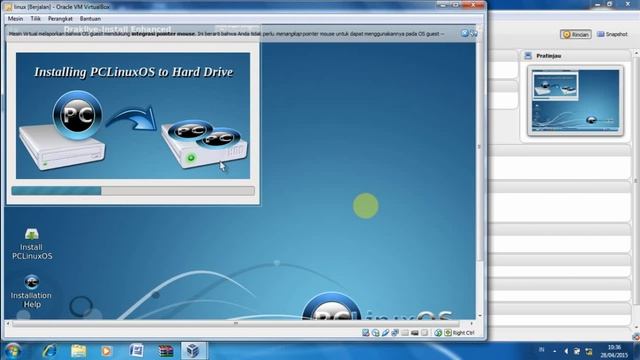
Task: Open the Perangkat menu
Action: click(x=60, y=19)
